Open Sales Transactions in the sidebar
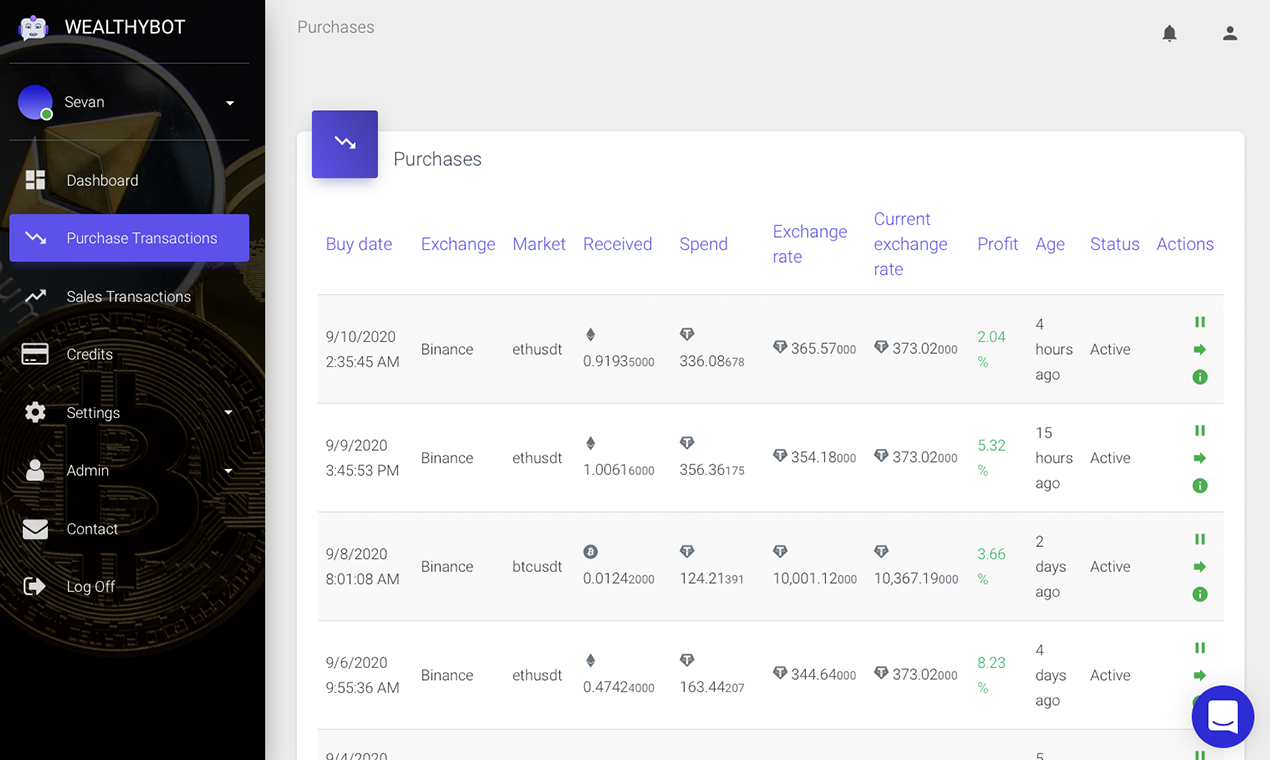 click(128, 296)
